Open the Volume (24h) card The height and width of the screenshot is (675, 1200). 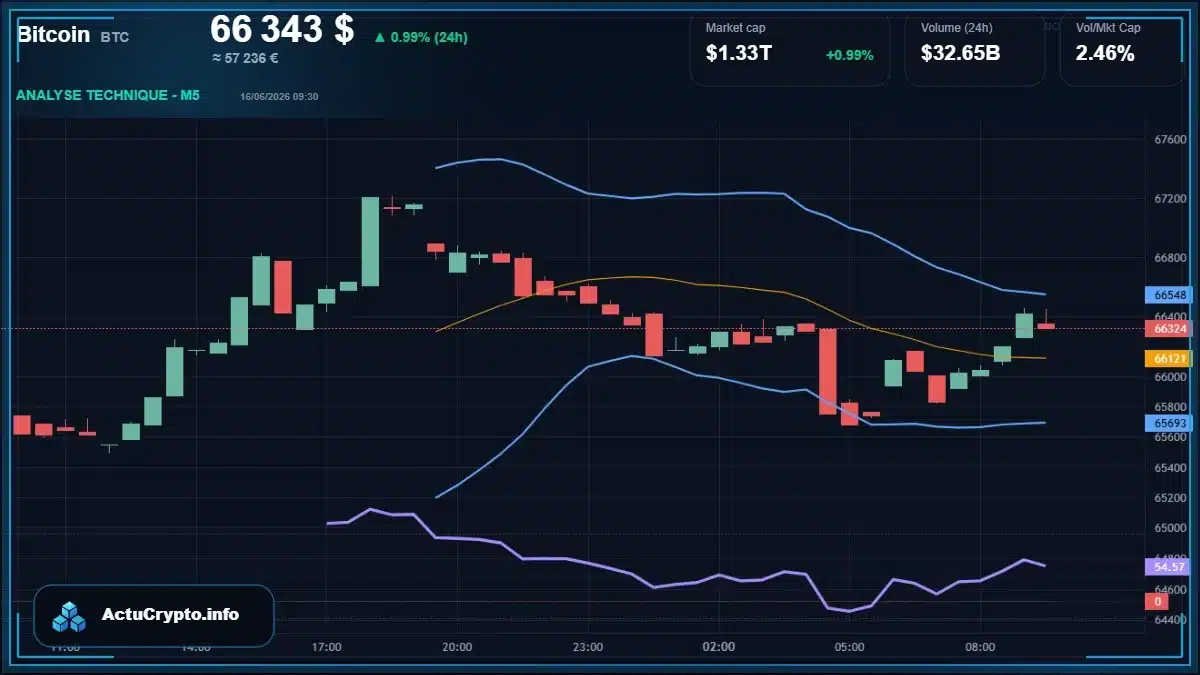coord(974,49)
